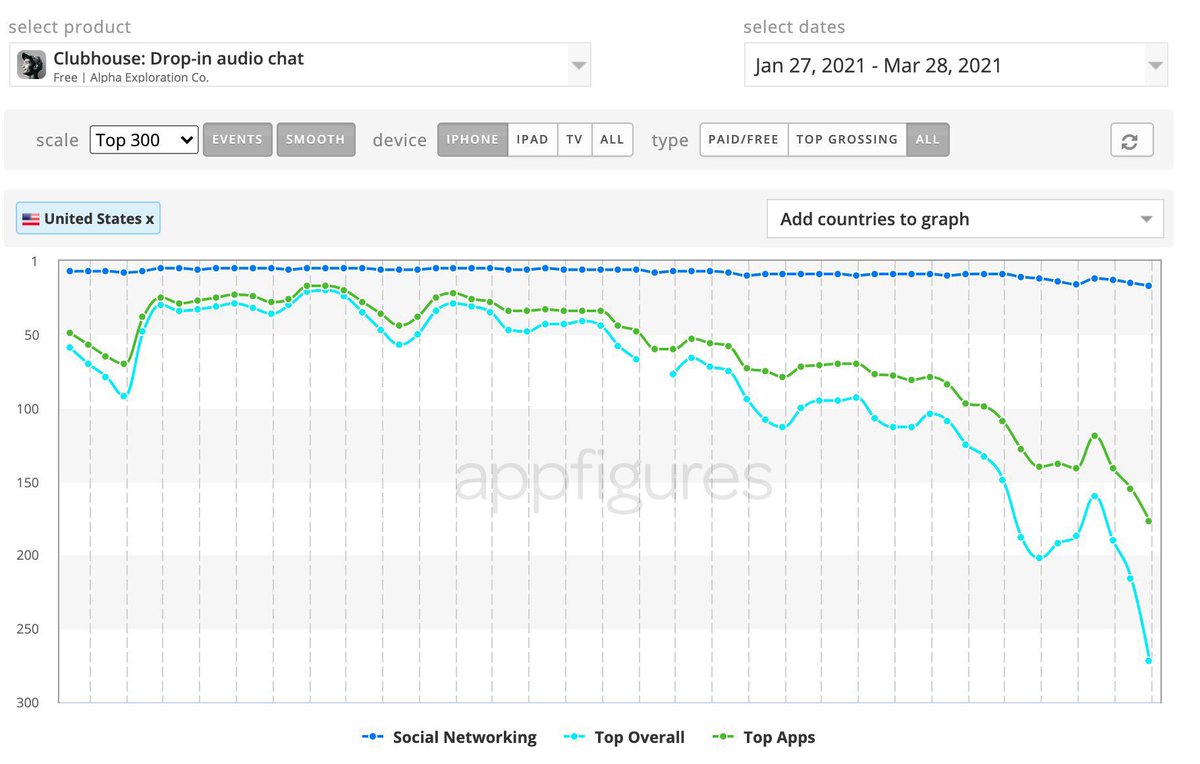The image size is (1200, 764).
Task: Toggle the SMOOTH button
Action: coord(315,140)
